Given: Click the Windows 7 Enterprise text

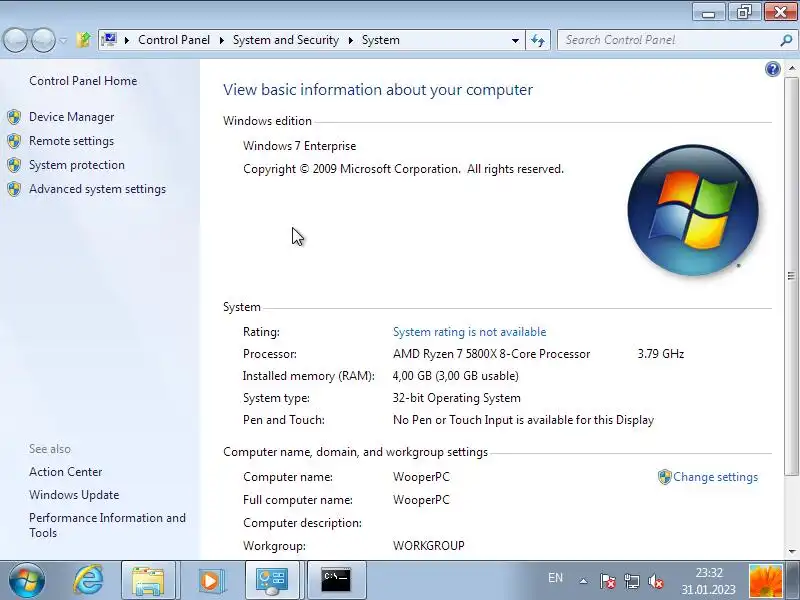Looking at the screenshot, I should tap(299, 146).
